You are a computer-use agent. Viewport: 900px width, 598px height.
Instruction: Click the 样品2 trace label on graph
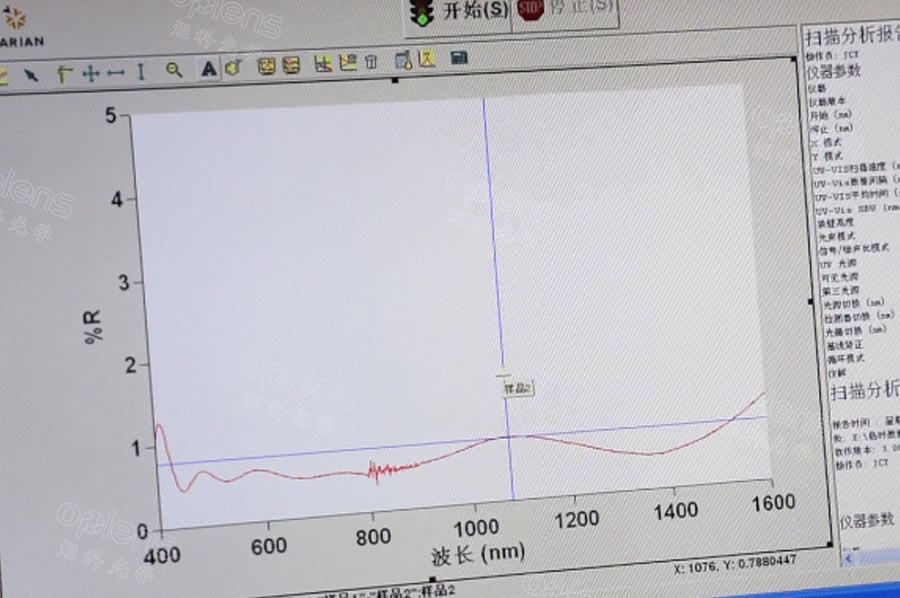click(516, 388)
